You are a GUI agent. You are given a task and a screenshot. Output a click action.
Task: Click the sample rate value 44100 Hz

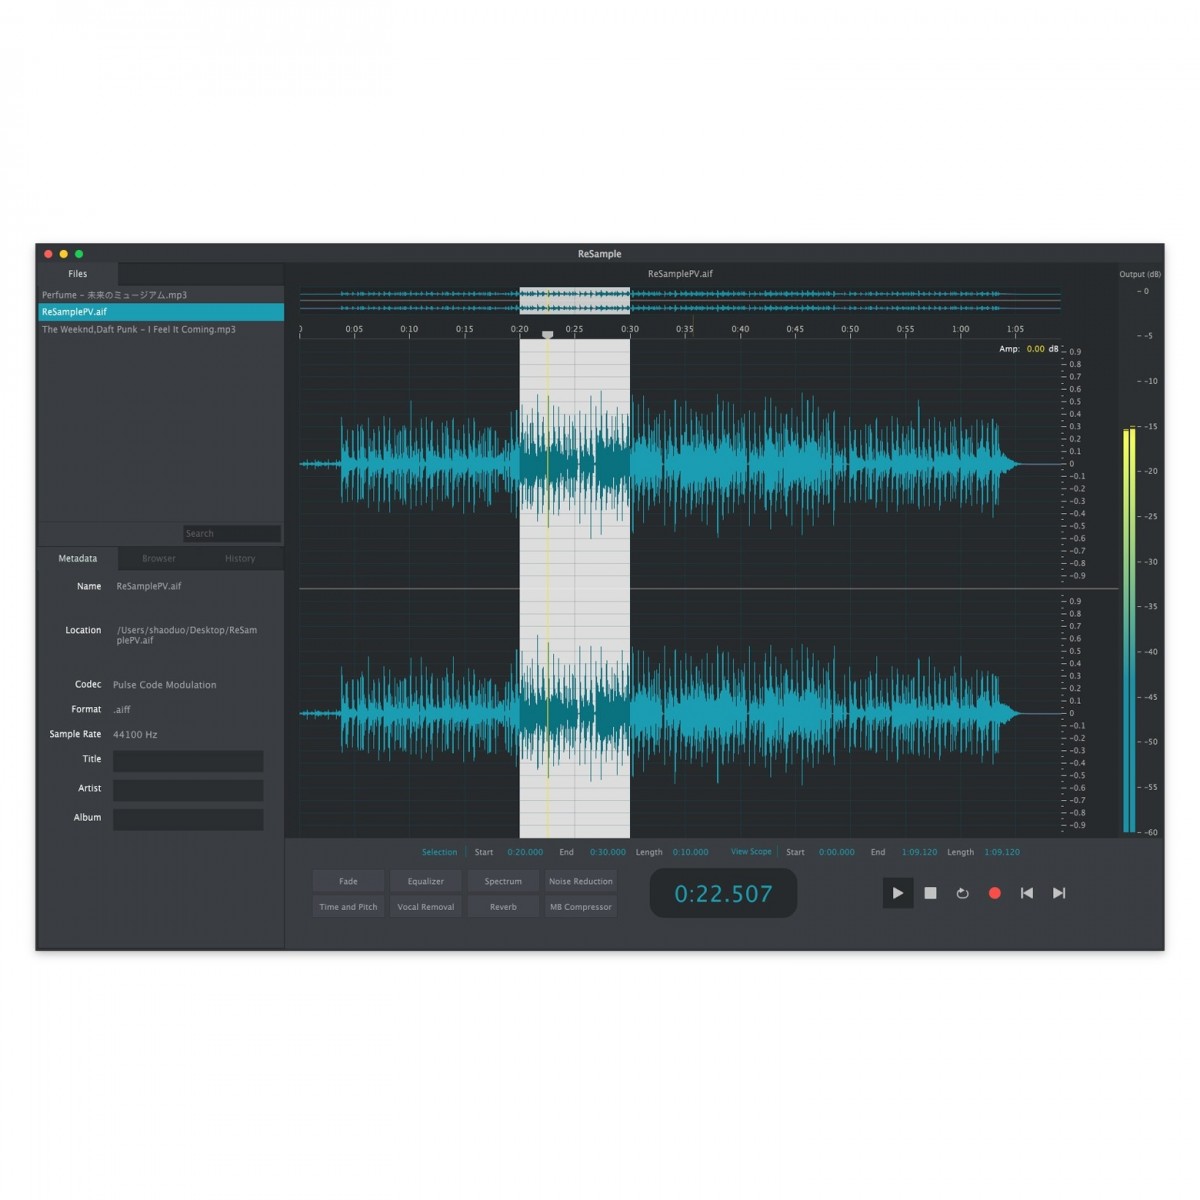(135, 734)
